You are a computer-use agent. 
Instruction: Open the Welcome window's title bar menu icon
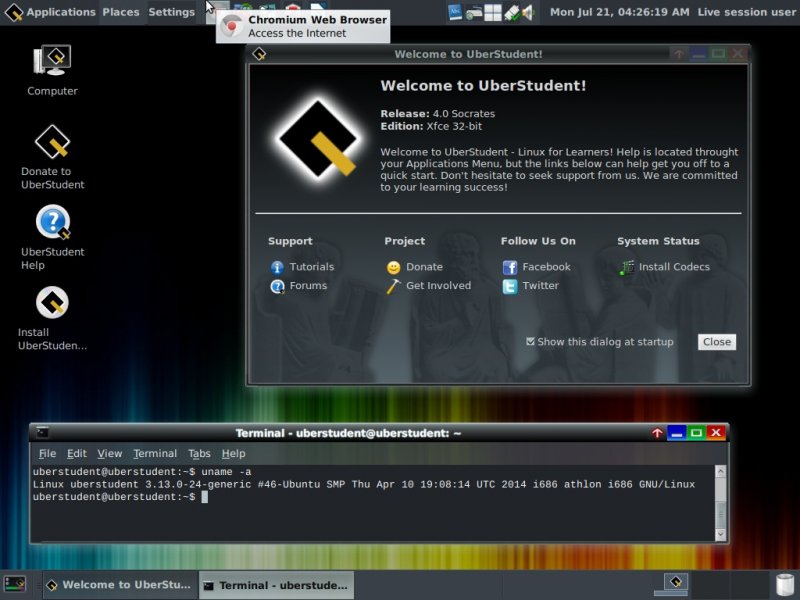[x=259, y=54]
